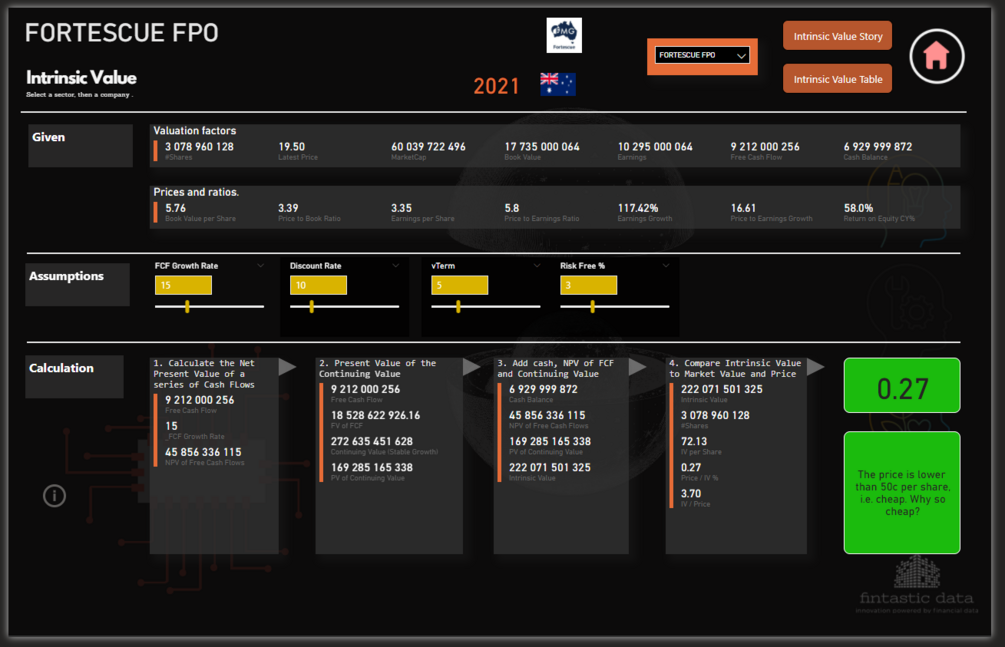Click the home icon button
Image resolution: width=1005 pixels, height=647 pixels.
(936, 56)
